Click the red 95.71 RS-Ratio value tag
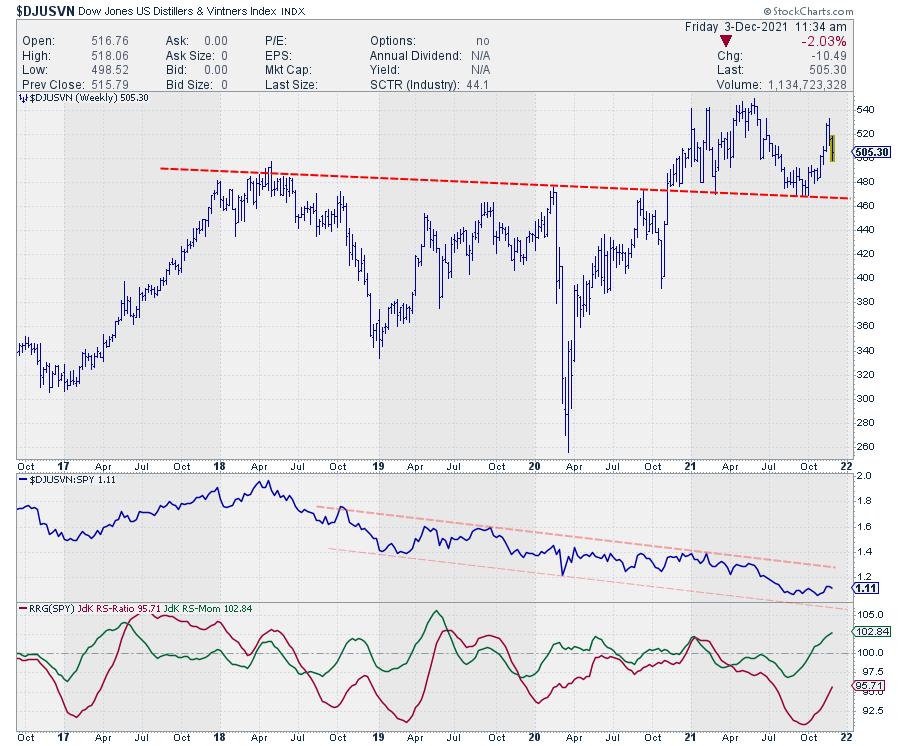Viewport: 900px width, 746px height. point(866,685)
